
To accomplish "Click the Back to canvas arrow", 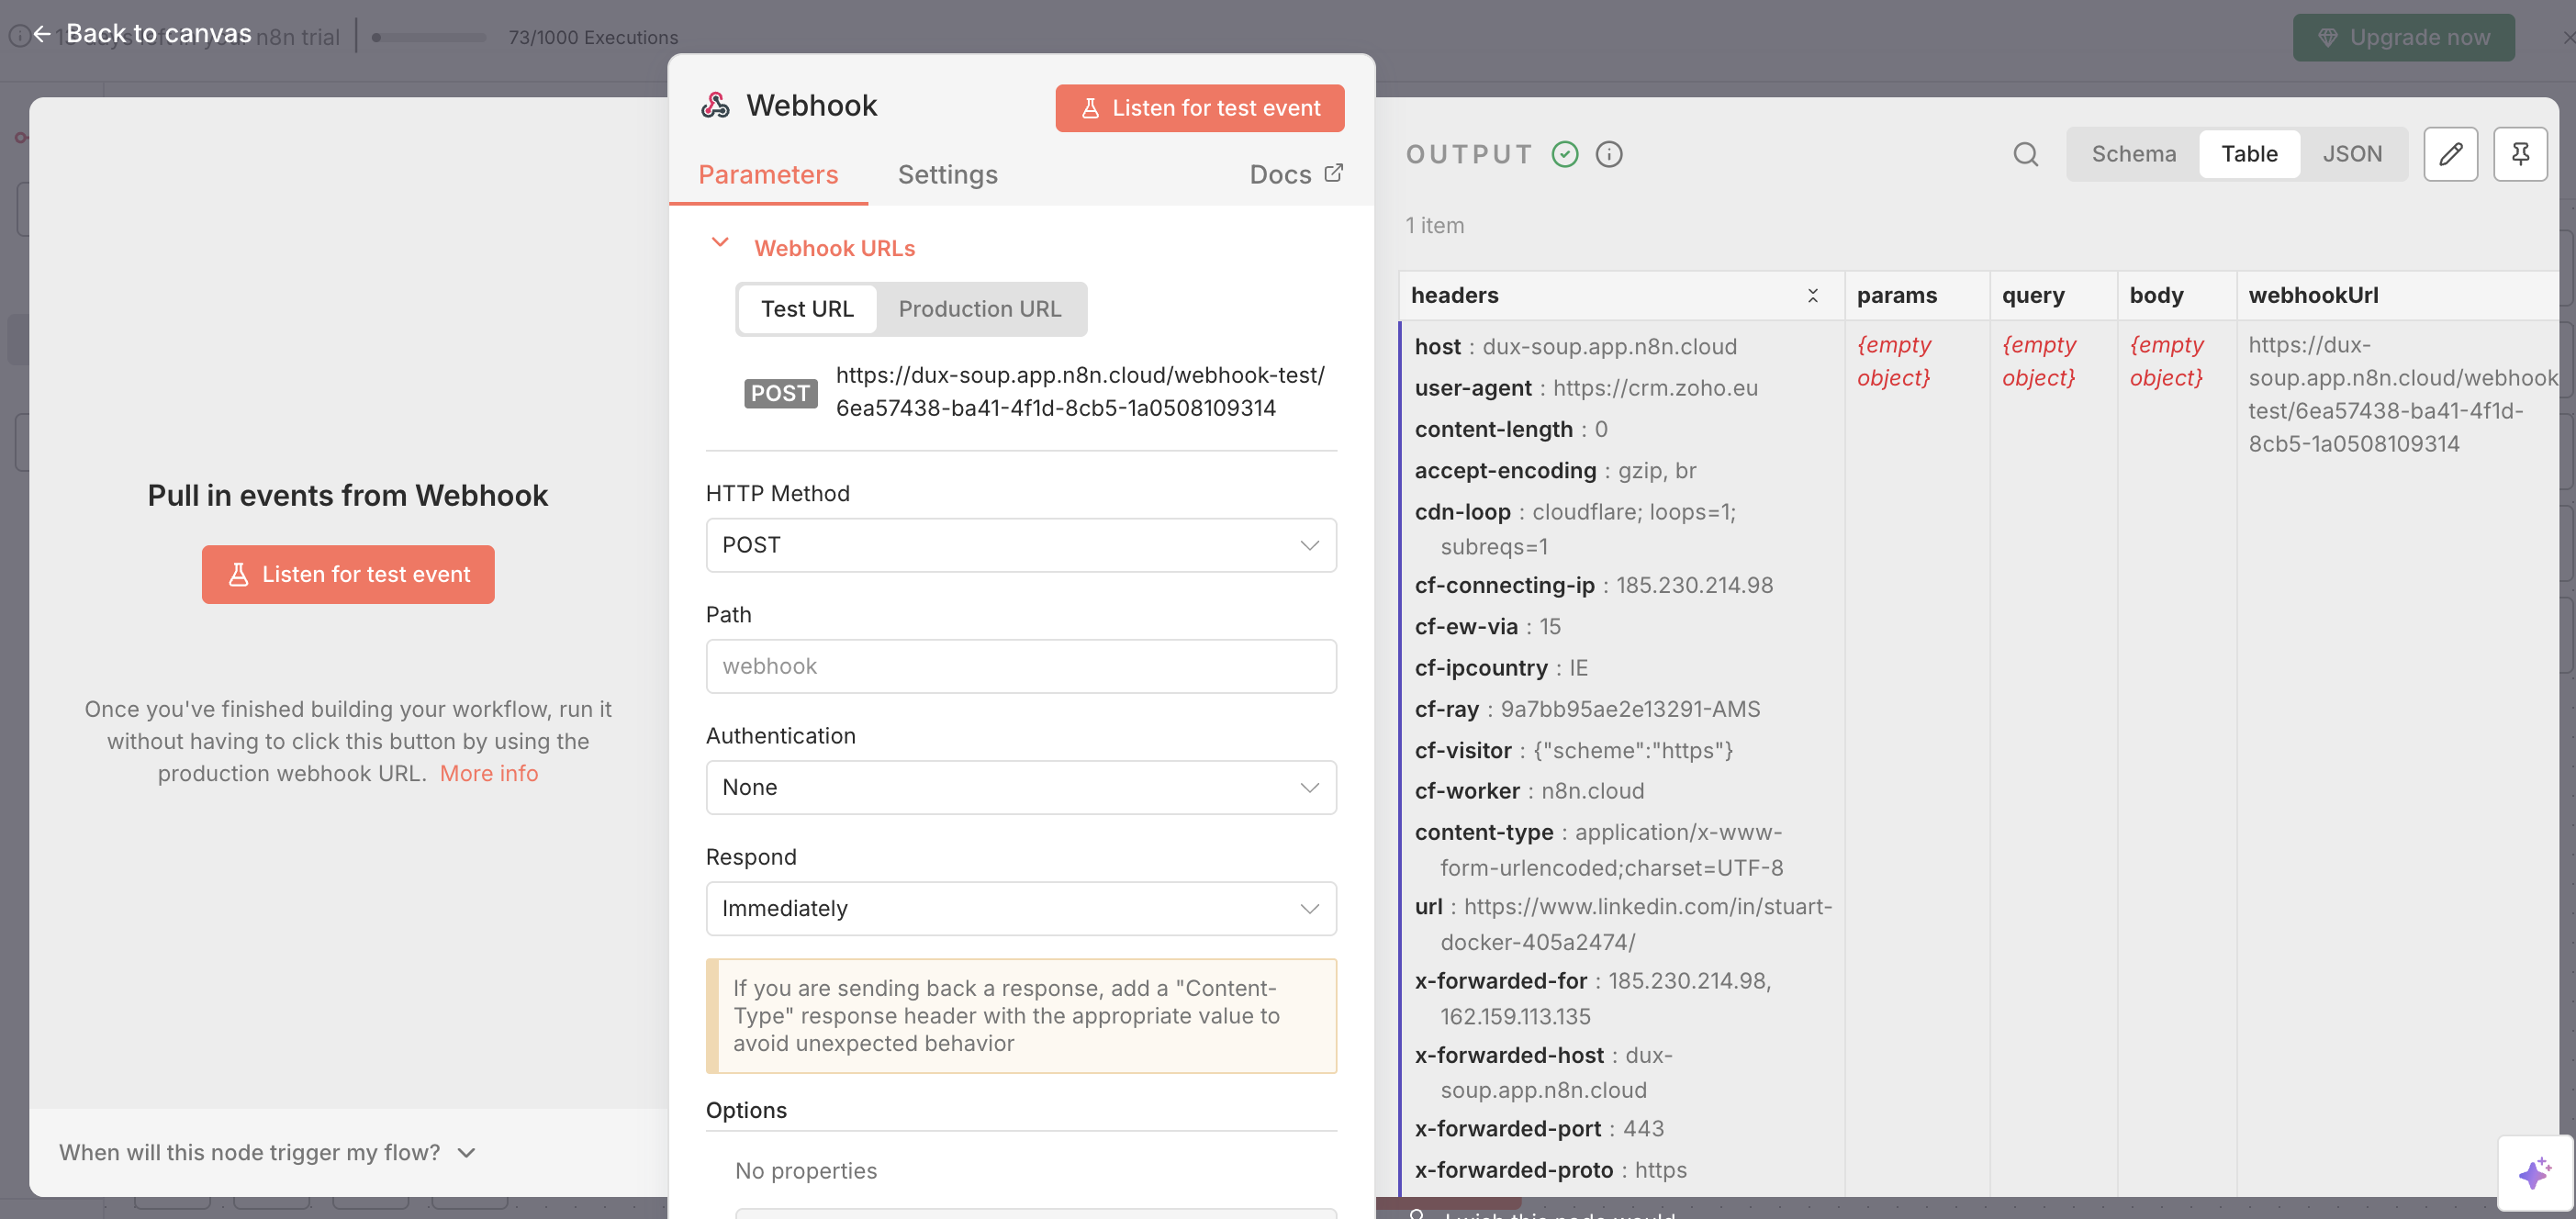I will pos(42,34).
